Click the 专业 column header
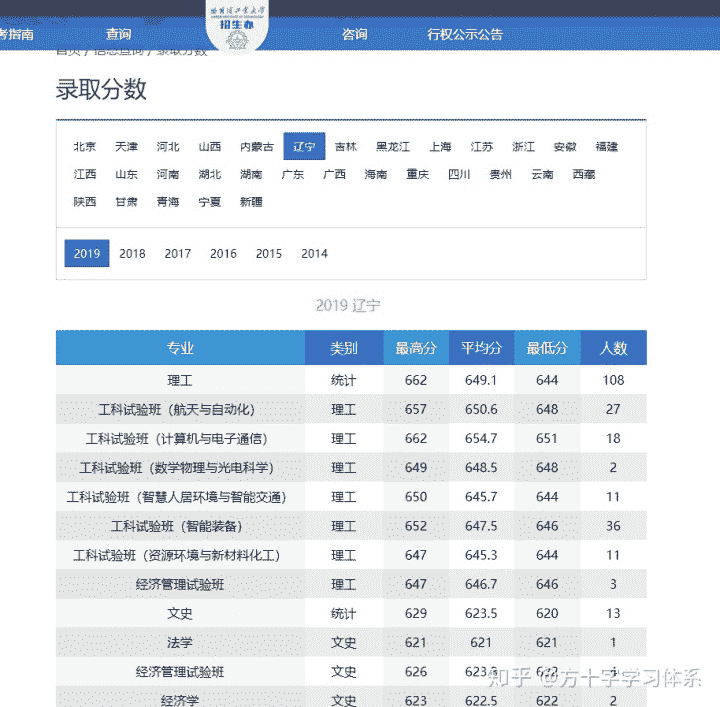This screenshot has width=720, height=707. point(180,348)
